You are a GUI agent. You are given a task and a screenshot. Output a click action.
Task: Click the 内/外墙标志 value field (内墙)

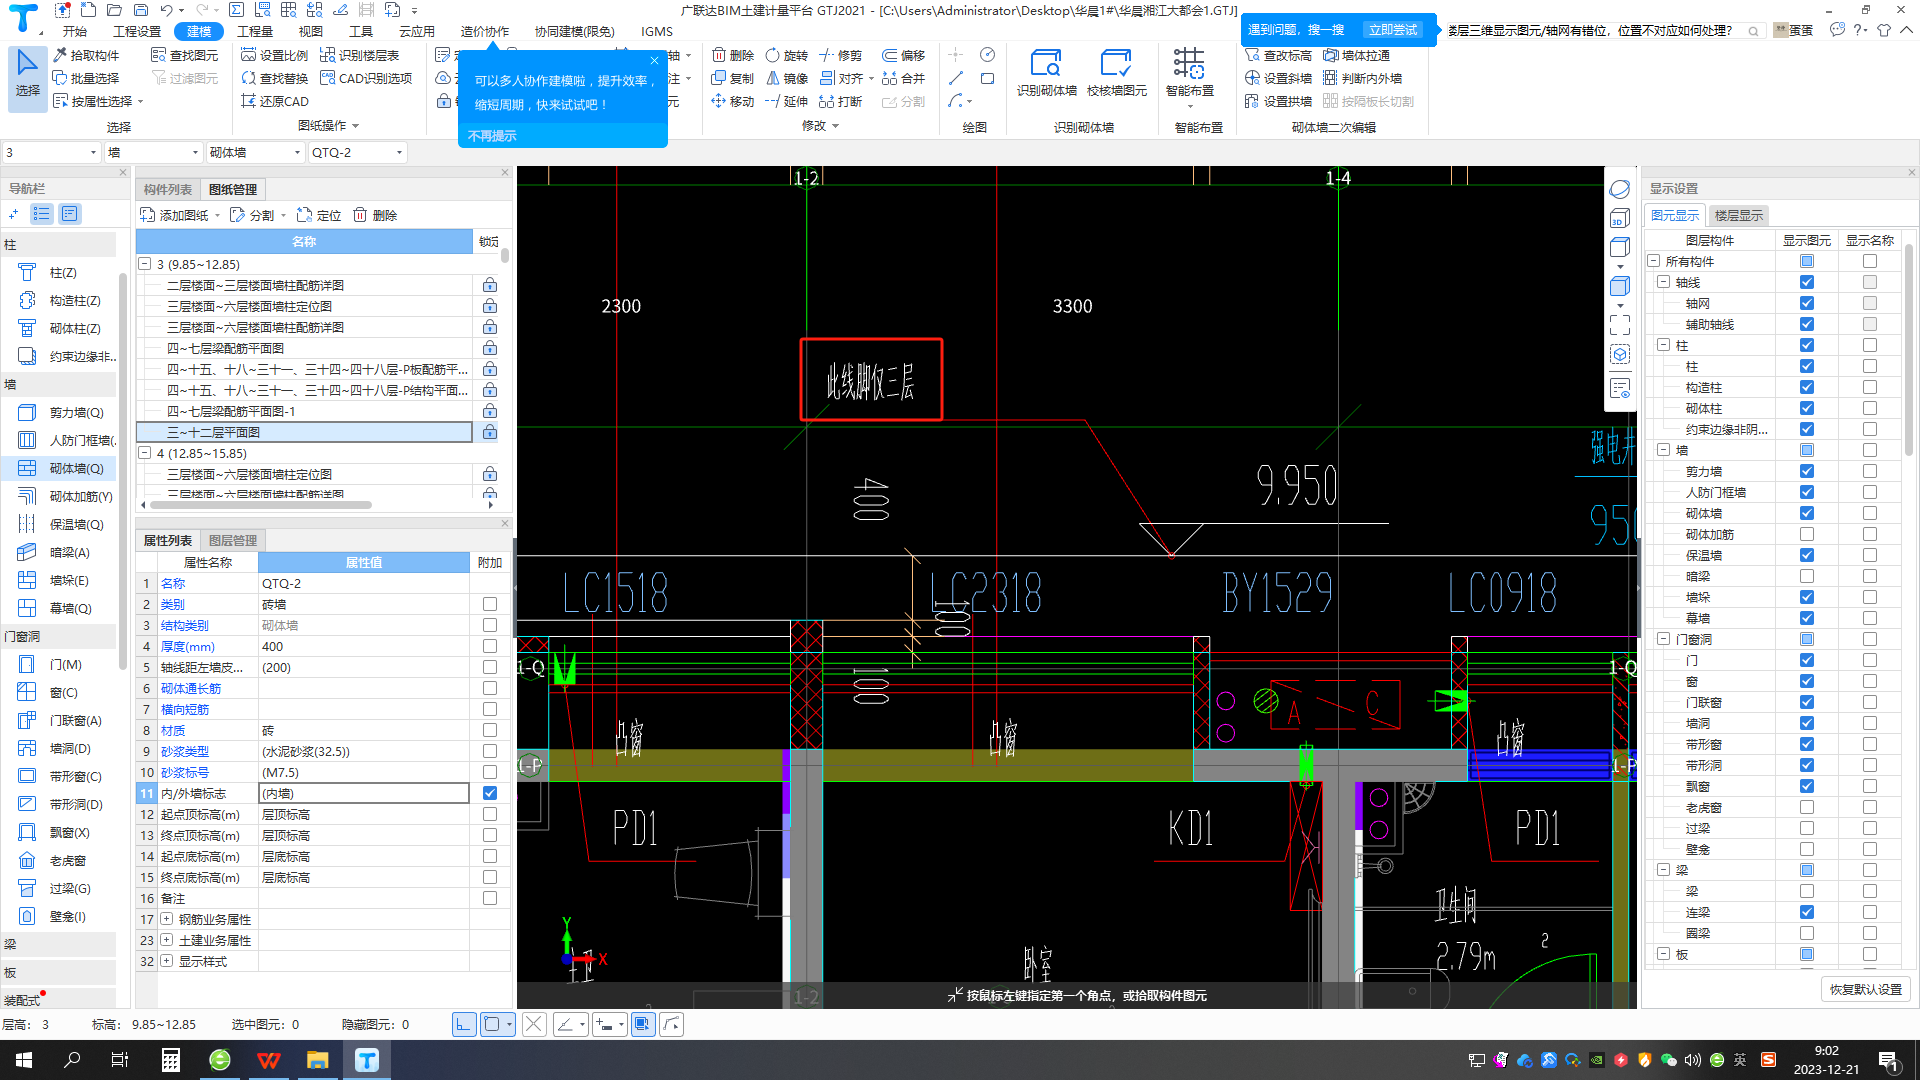pyautogui.click(x=364, y=793)
